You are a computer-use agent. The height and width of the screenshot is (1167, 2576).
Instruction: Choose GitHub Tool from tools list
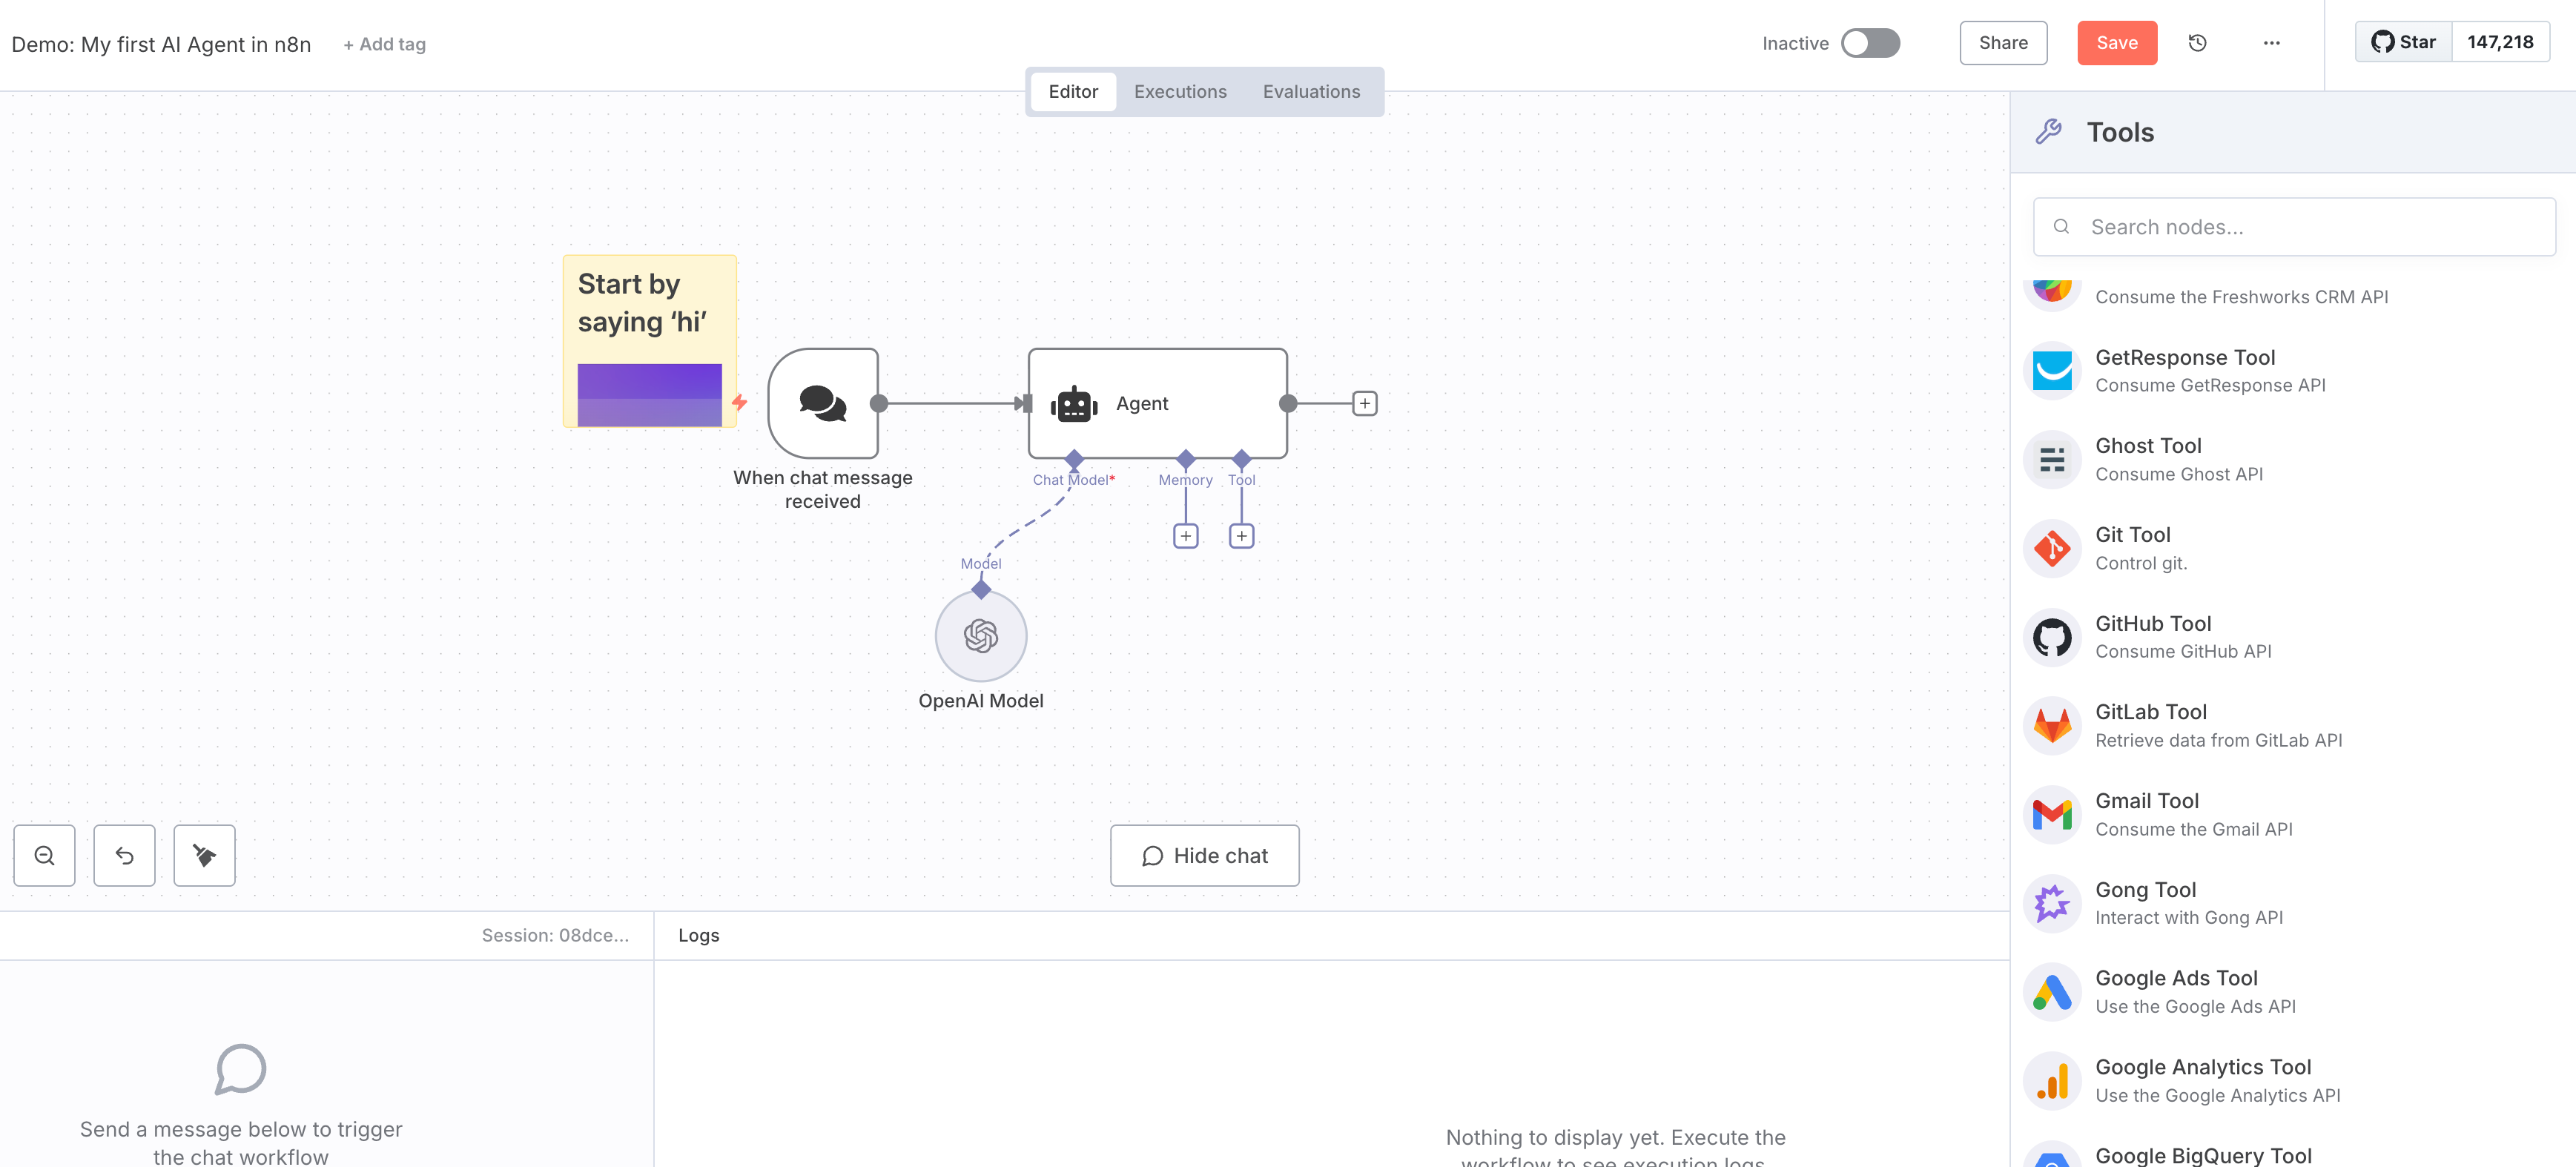[2152, 636]
